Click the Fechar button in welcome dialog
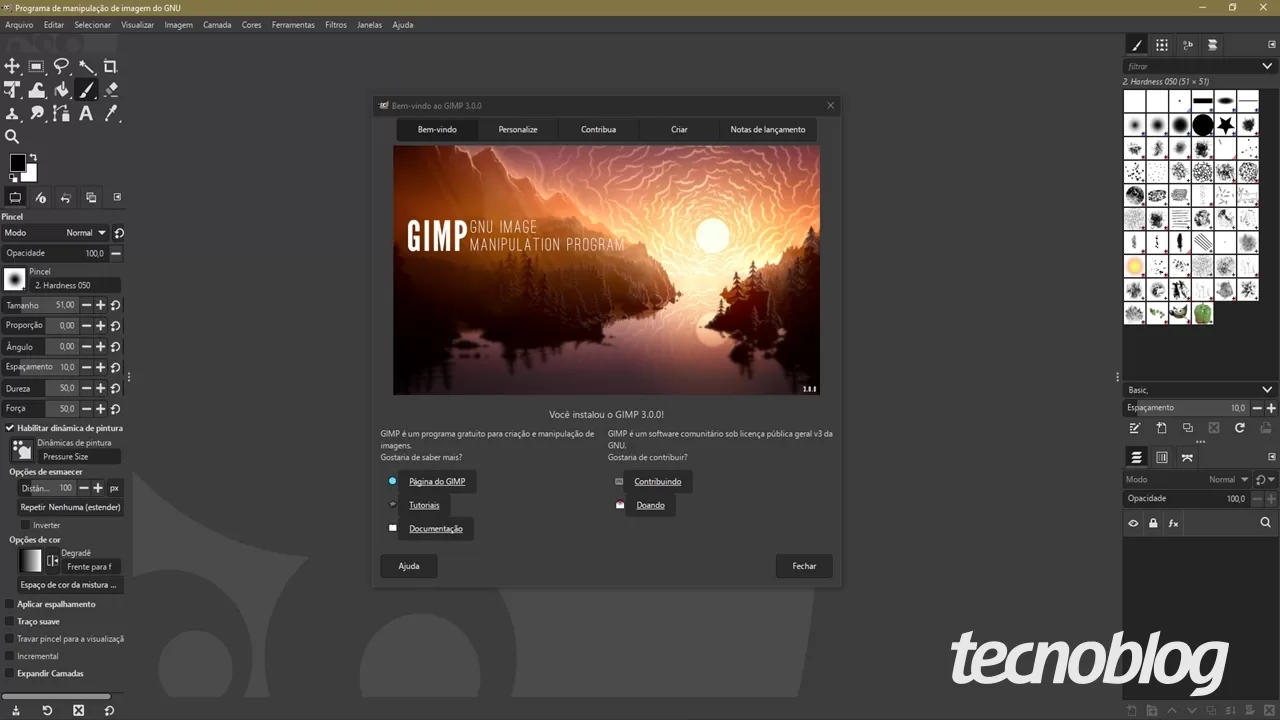The height and width of the screenshot is (720, 1280). pos(804,566)
